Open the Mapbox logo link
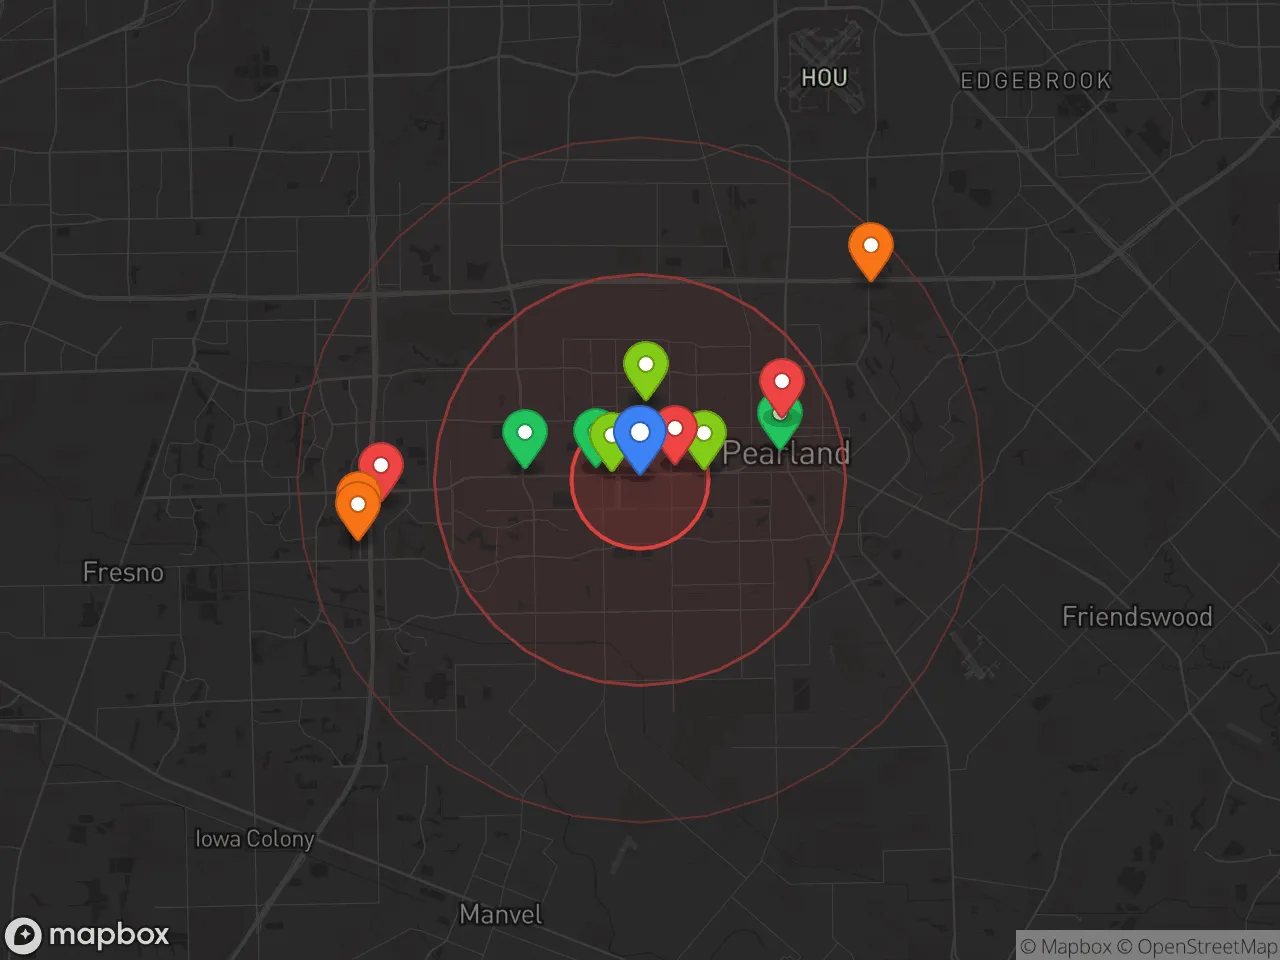The width and height of the screenshot is (1280, 960). [88, 935]
